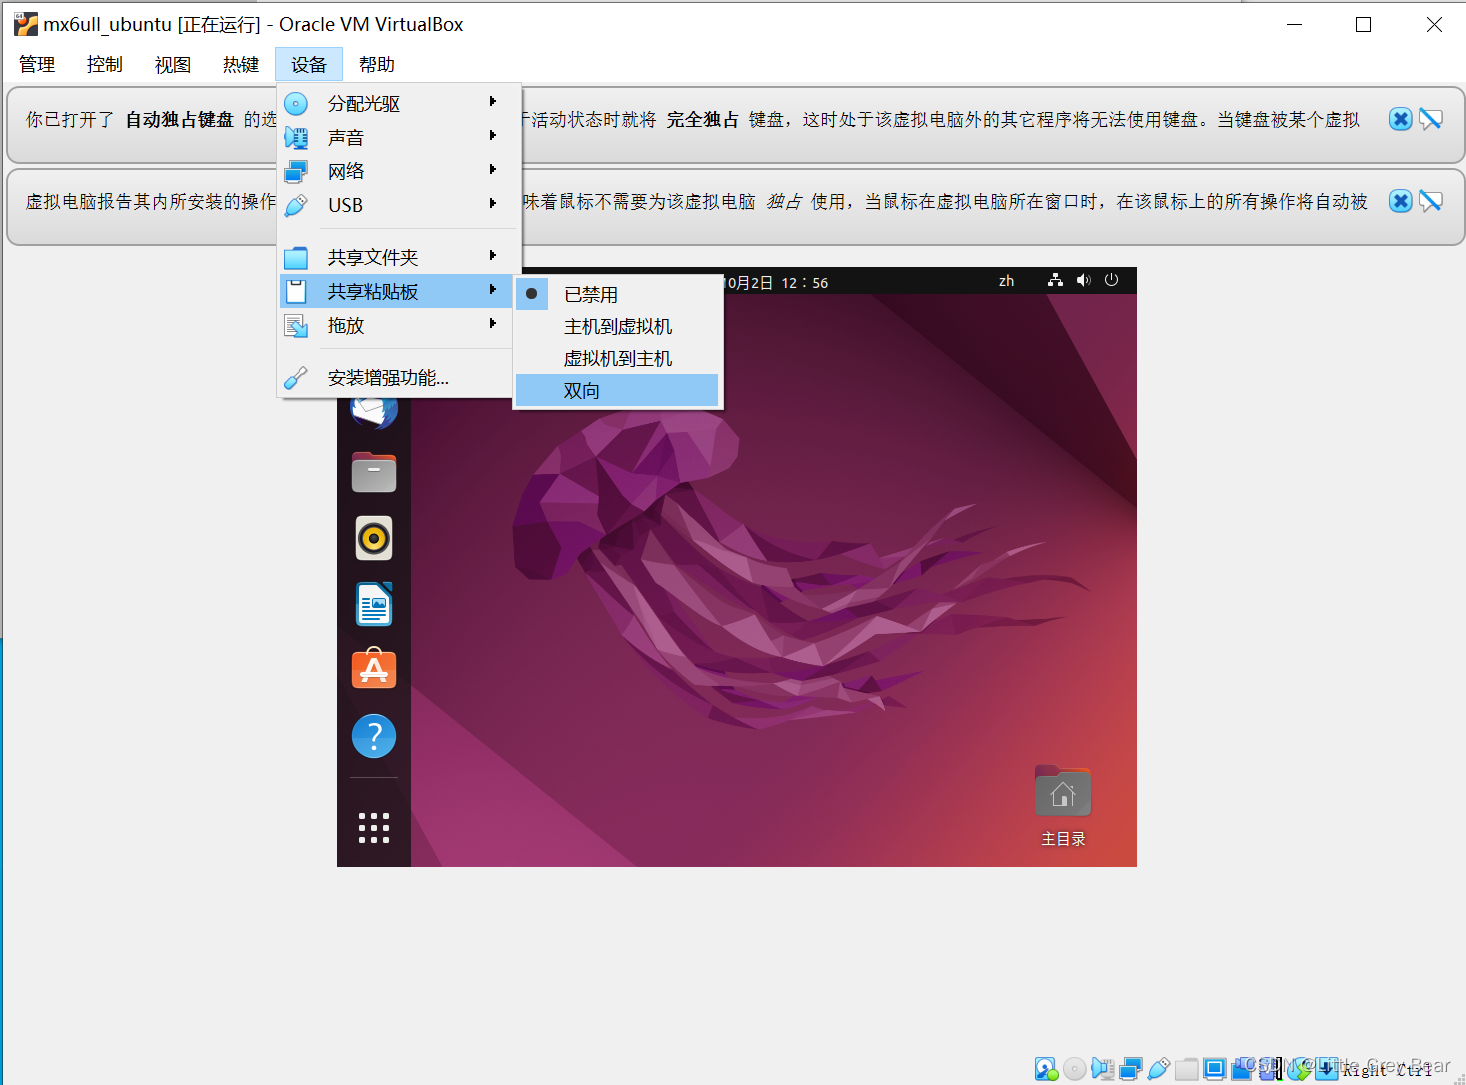Screen dimensions: 1466x1085
Task: Open the 控制 menu
Action: (x=105, y=64)
